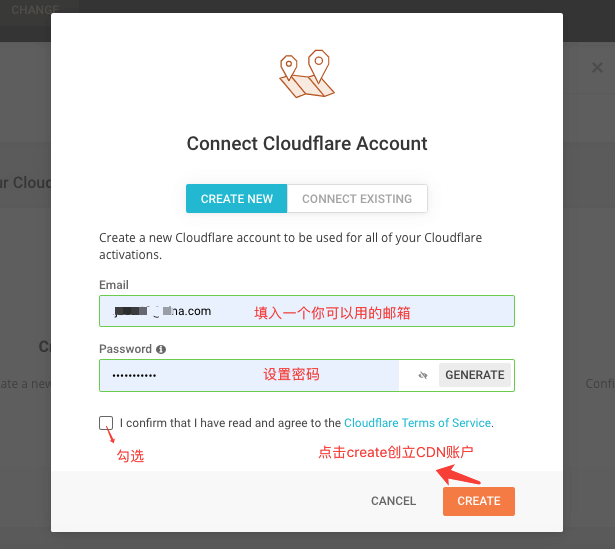Switch to CONNECT EXISTING tab

tap(357, 199)
